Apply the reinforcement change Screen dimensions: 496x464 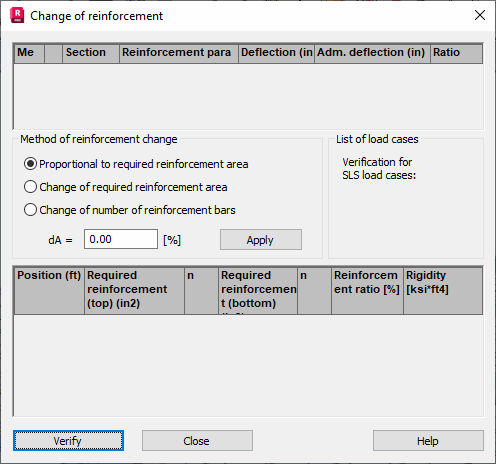pyautogui.click(x=261, y=239)
